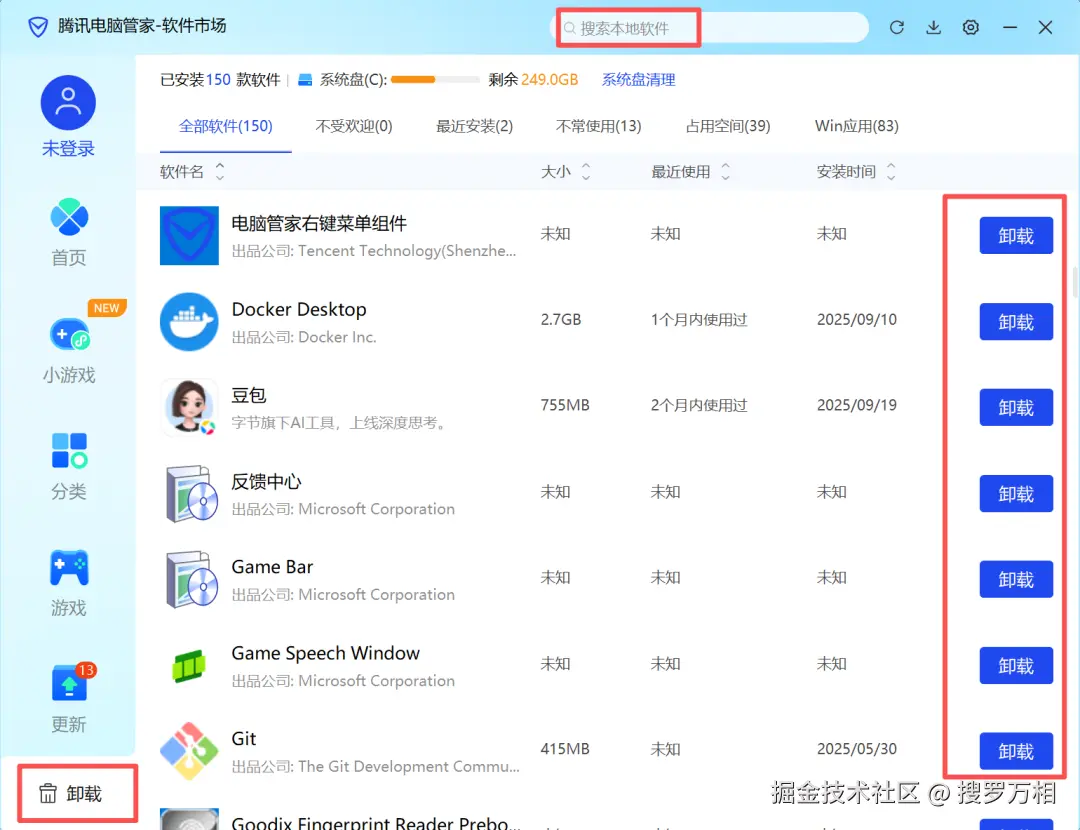This screenshot has width=1080, height=830.
Task: Sort list by 安装时间 column
Action: pyautogui.click(x=855, y=172)
